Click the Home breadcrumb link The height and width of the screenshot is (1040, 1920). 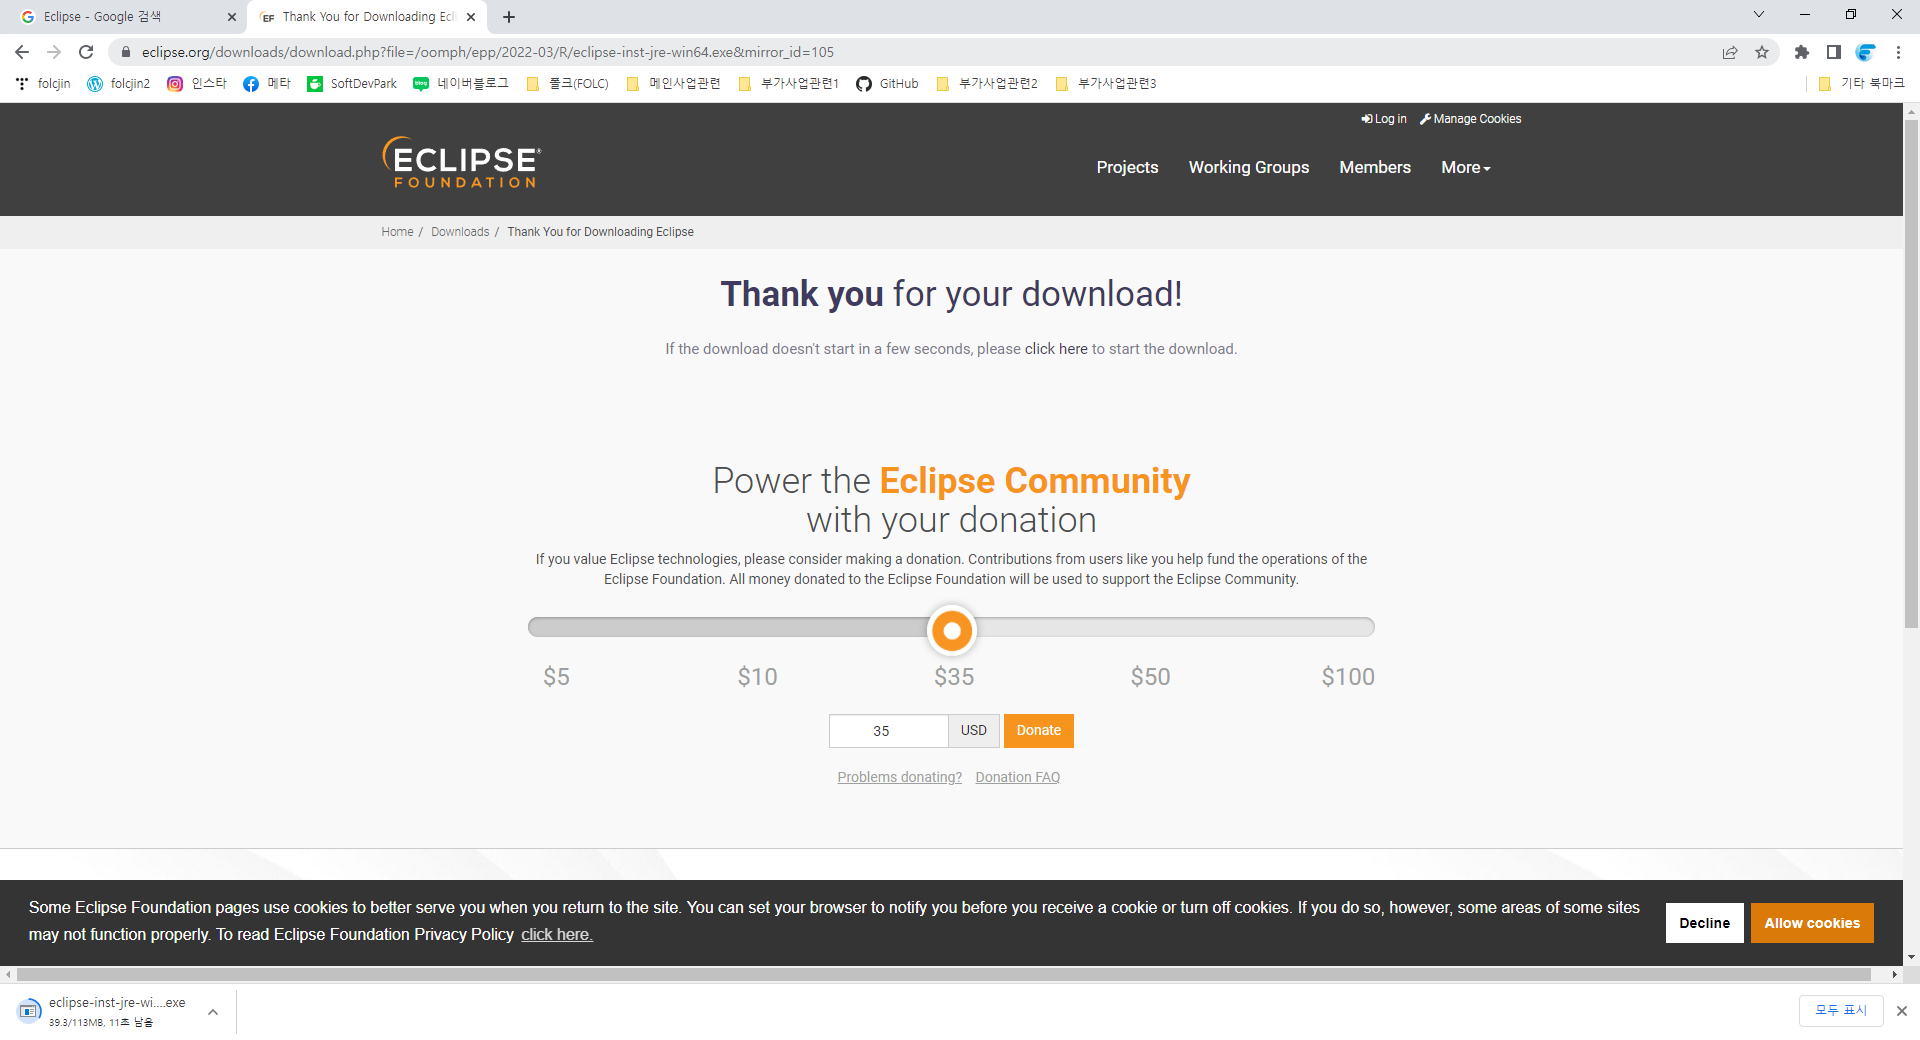(x=397, y=232)
